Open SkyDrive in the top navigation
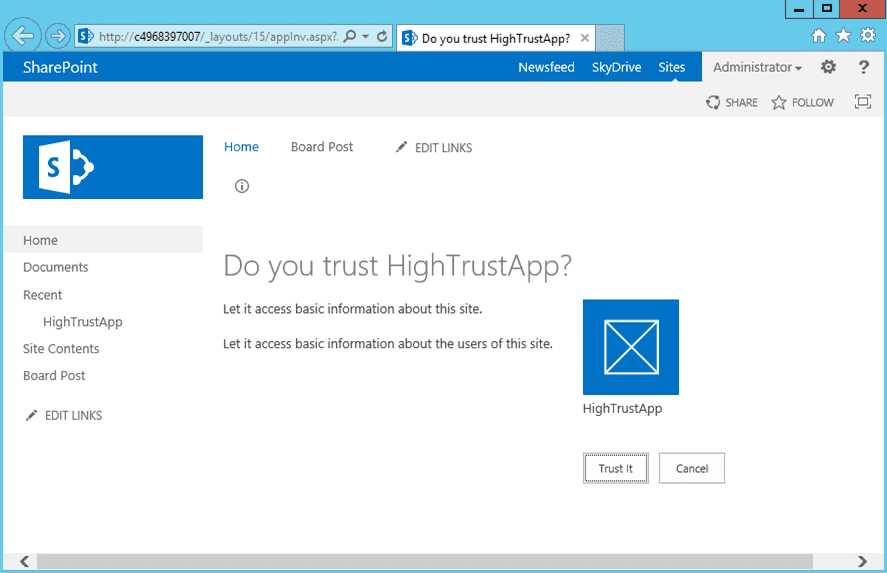 coord(616,67)
